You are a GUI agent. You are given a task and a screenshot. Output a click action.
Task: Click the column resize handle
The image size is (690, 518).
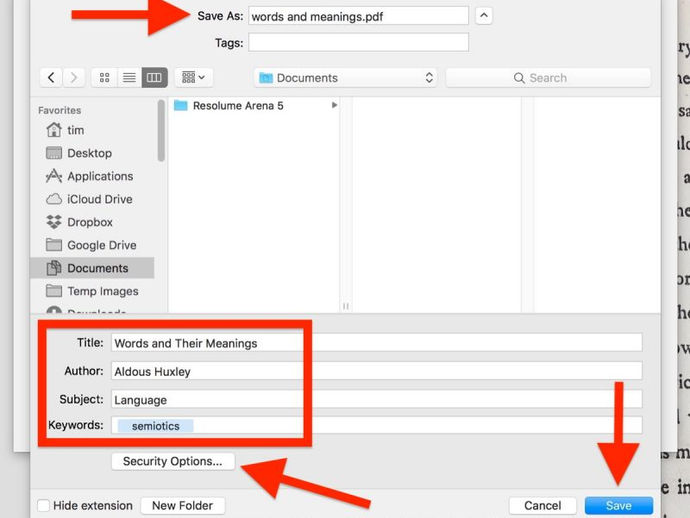tap(346, 306)
